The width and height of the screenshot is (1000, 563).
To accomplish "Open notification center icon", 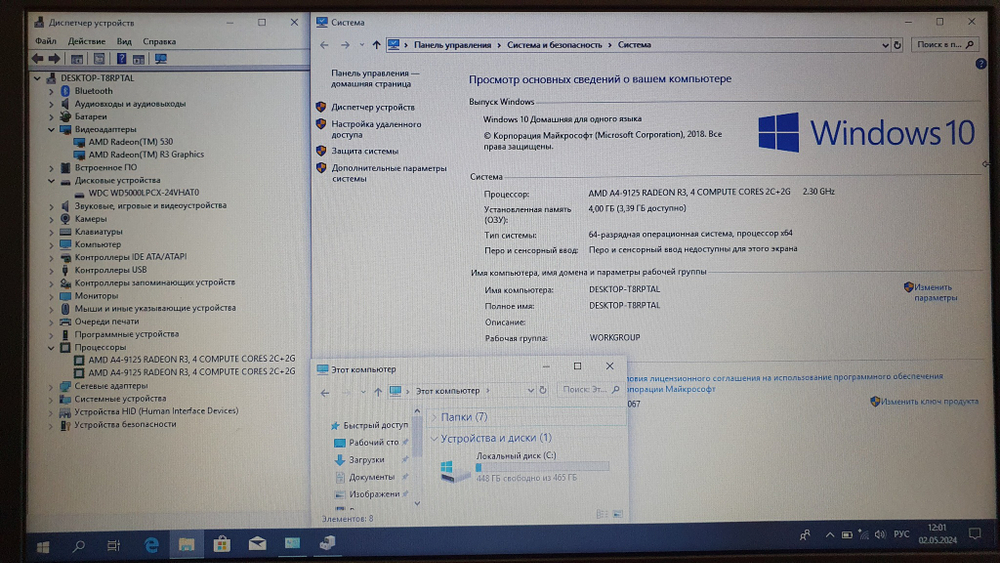I will click(974, 534).
